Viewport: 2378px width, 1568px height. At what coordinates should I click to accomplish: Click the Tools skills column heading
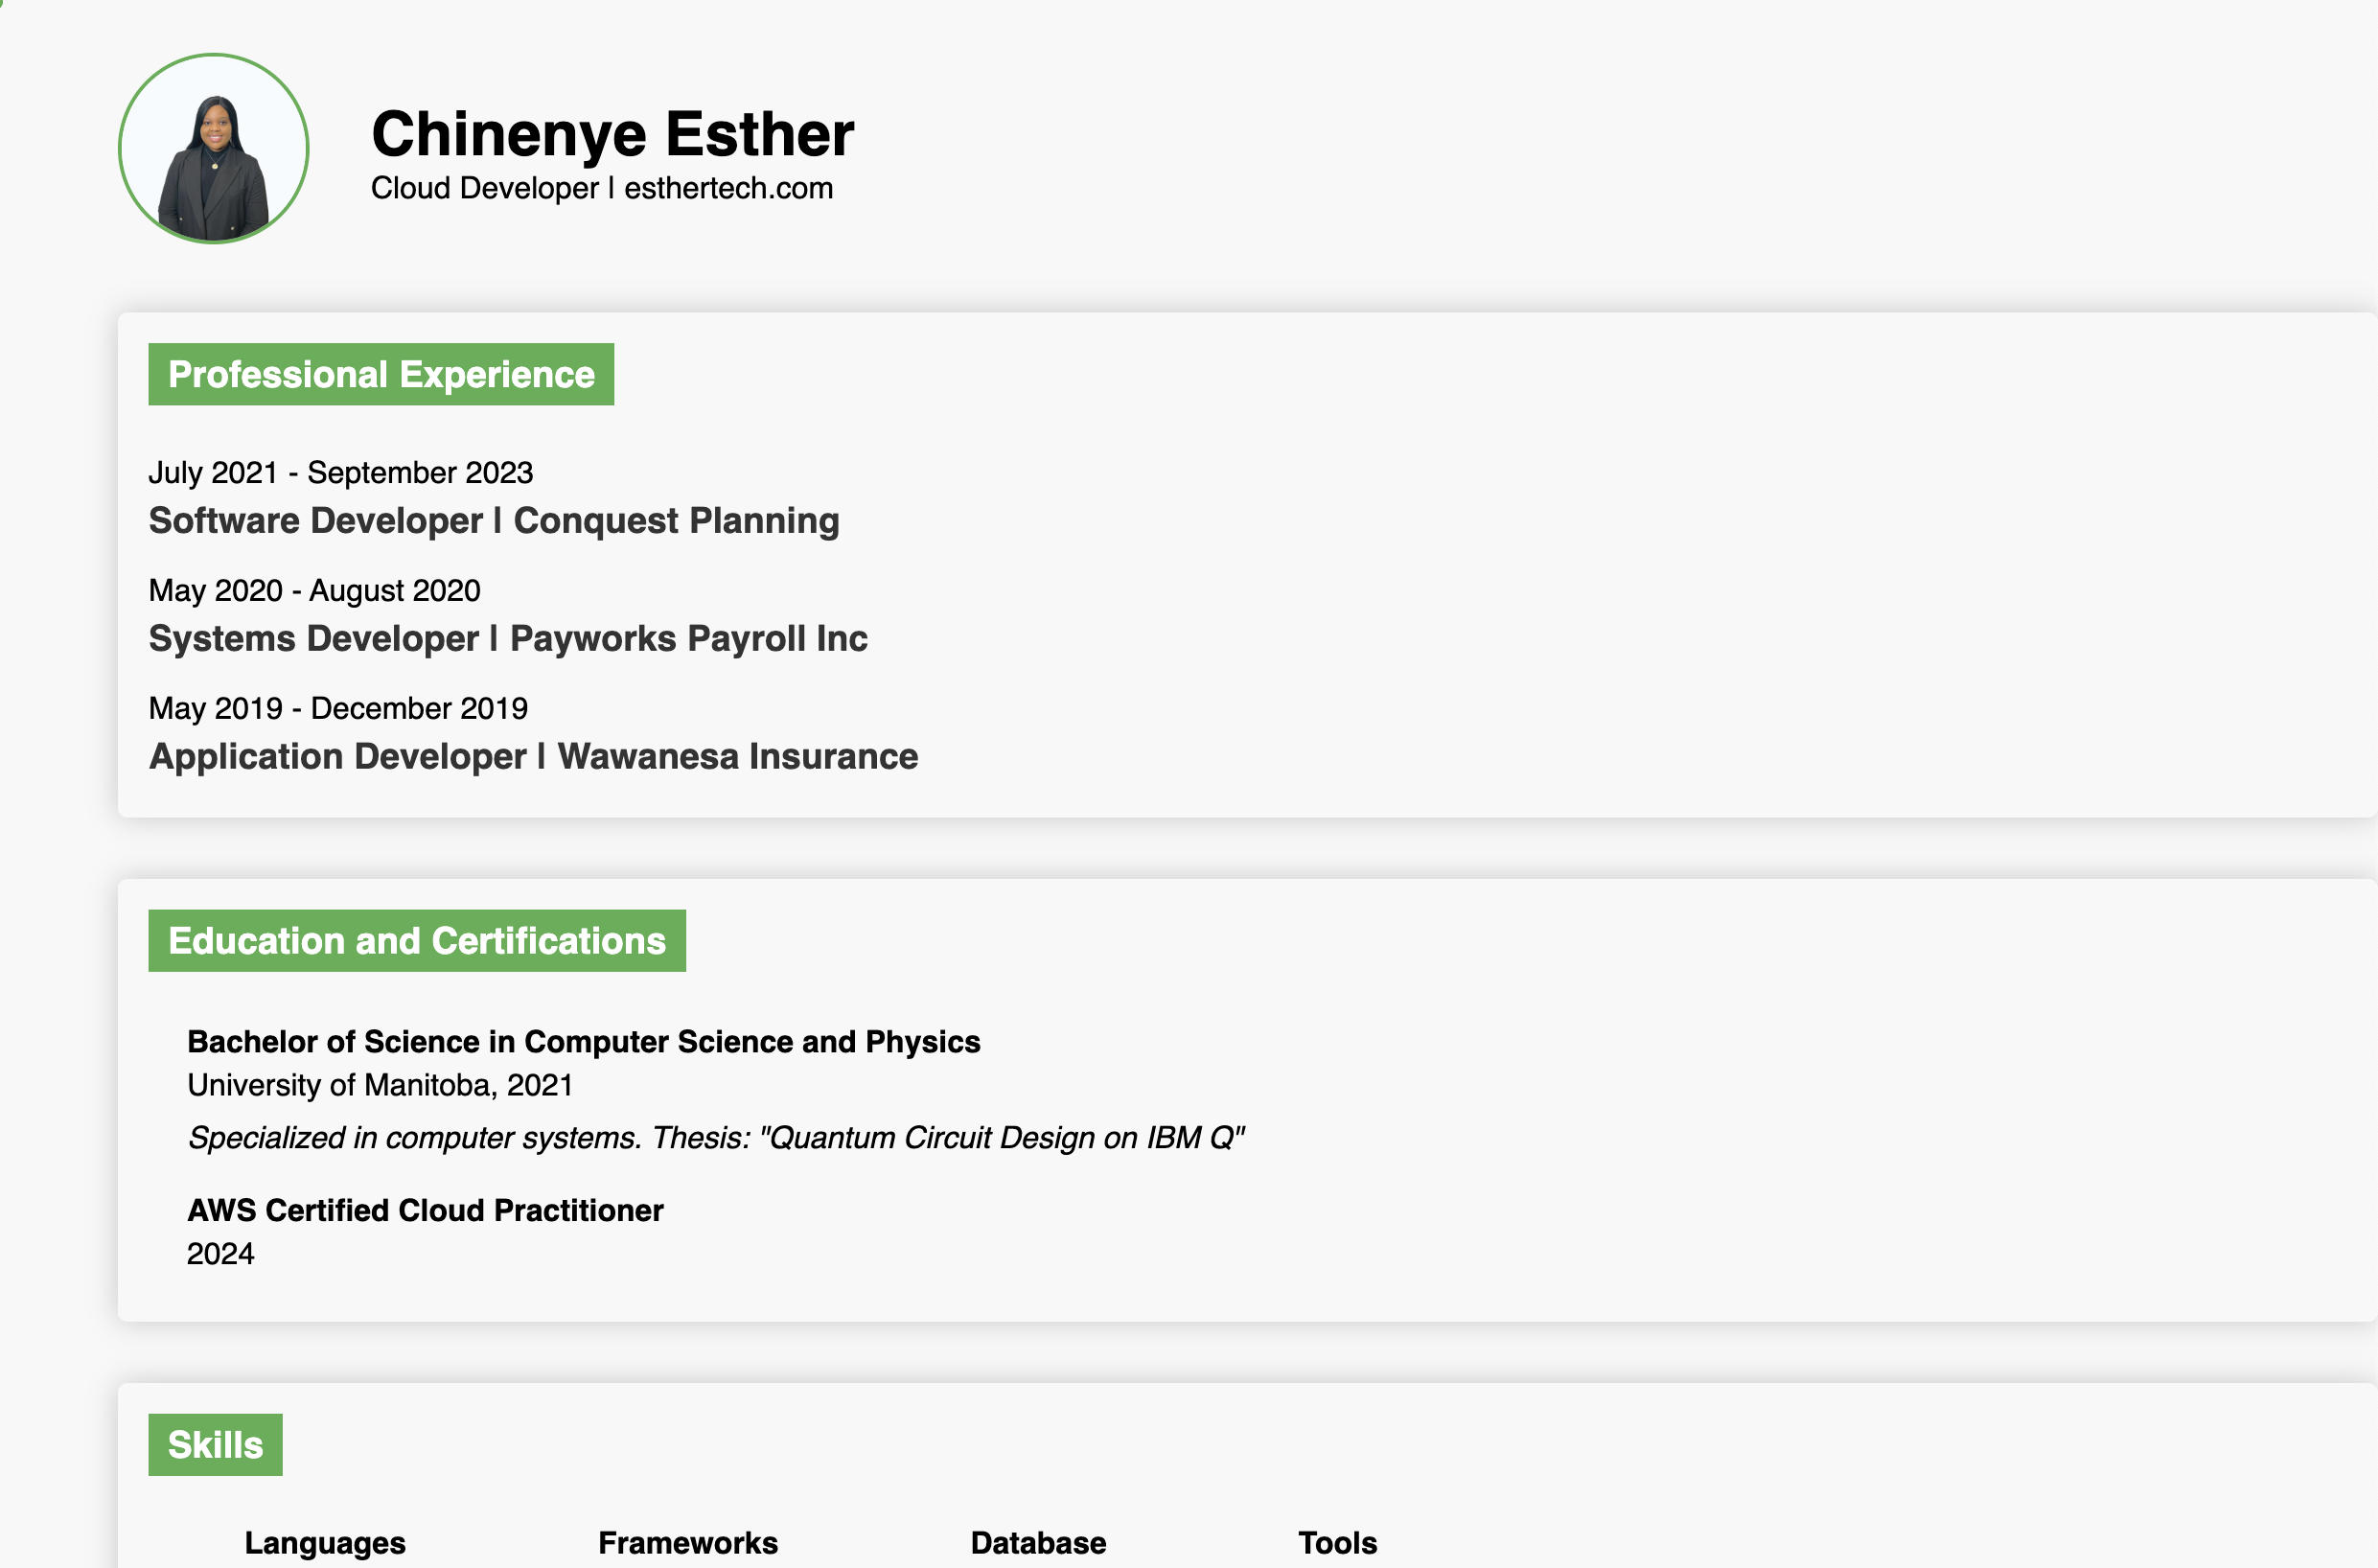click(x=1337, y=1542)
